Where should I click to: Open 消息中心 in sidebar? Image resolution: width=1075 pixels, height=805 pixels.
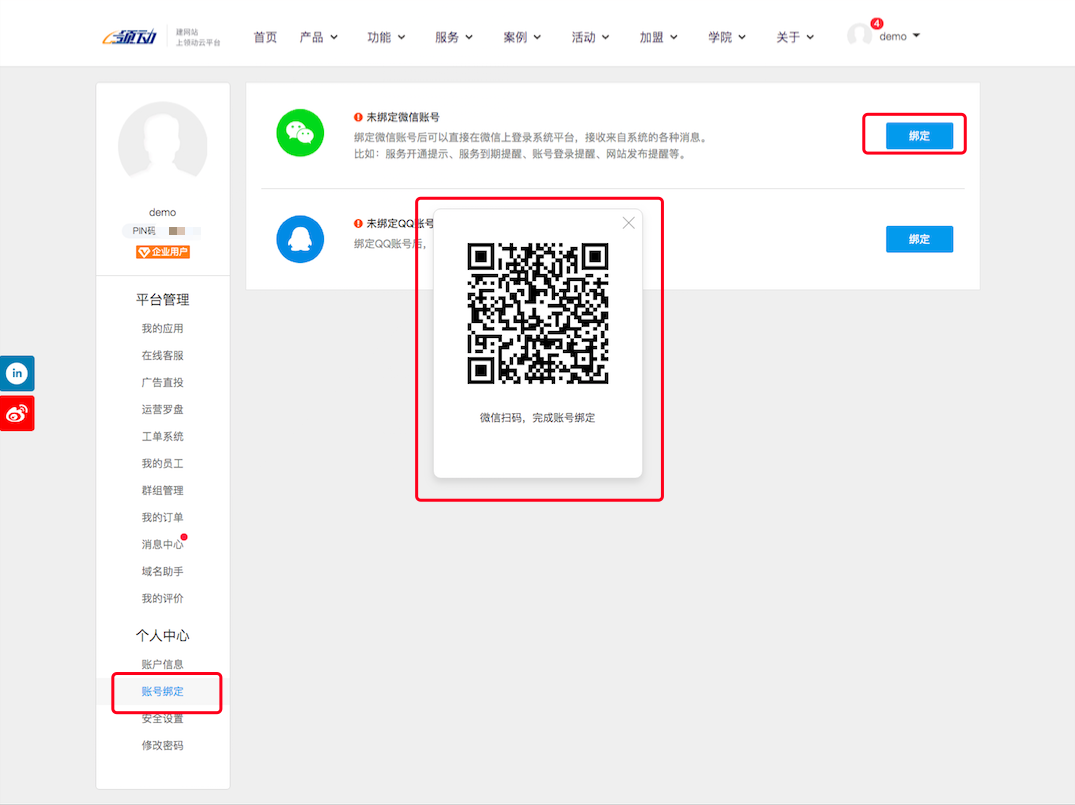162,545
